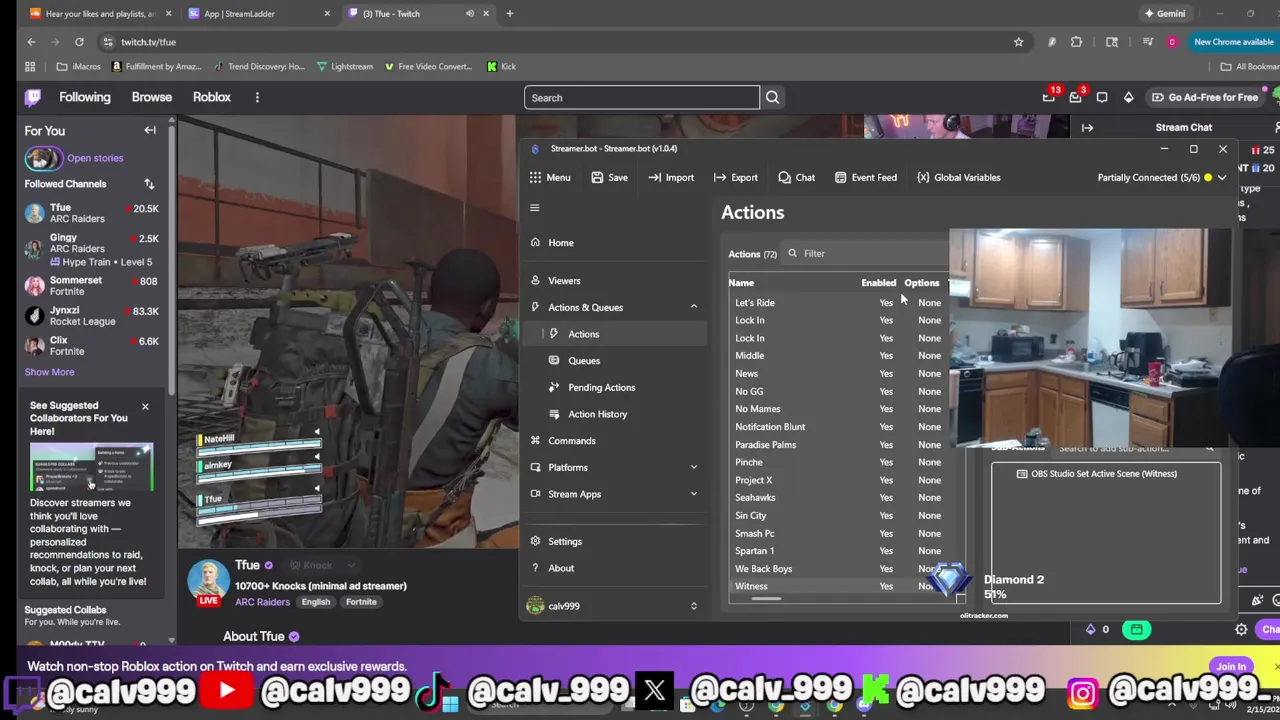Expand Platforms section chevron

[x=693, y=467]
